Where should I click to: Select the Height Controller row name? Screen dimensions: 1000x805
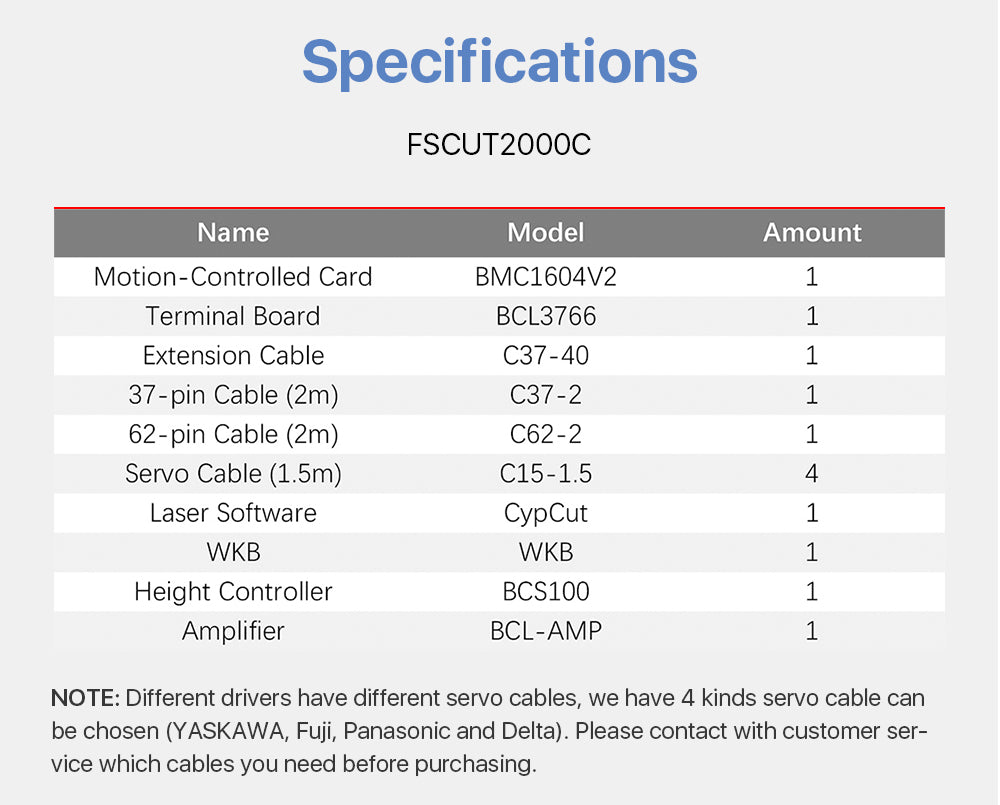(x=233, y=592)
